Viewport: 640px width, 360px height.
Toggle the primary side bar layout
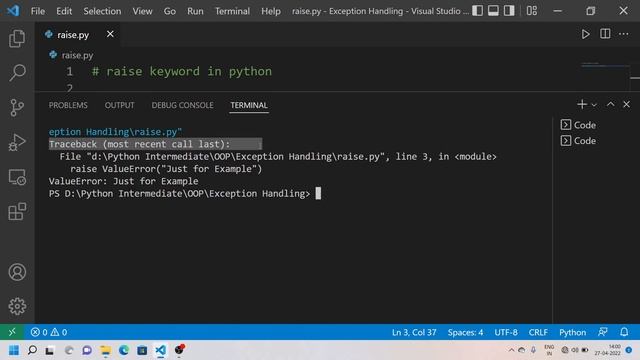(477, 11)
